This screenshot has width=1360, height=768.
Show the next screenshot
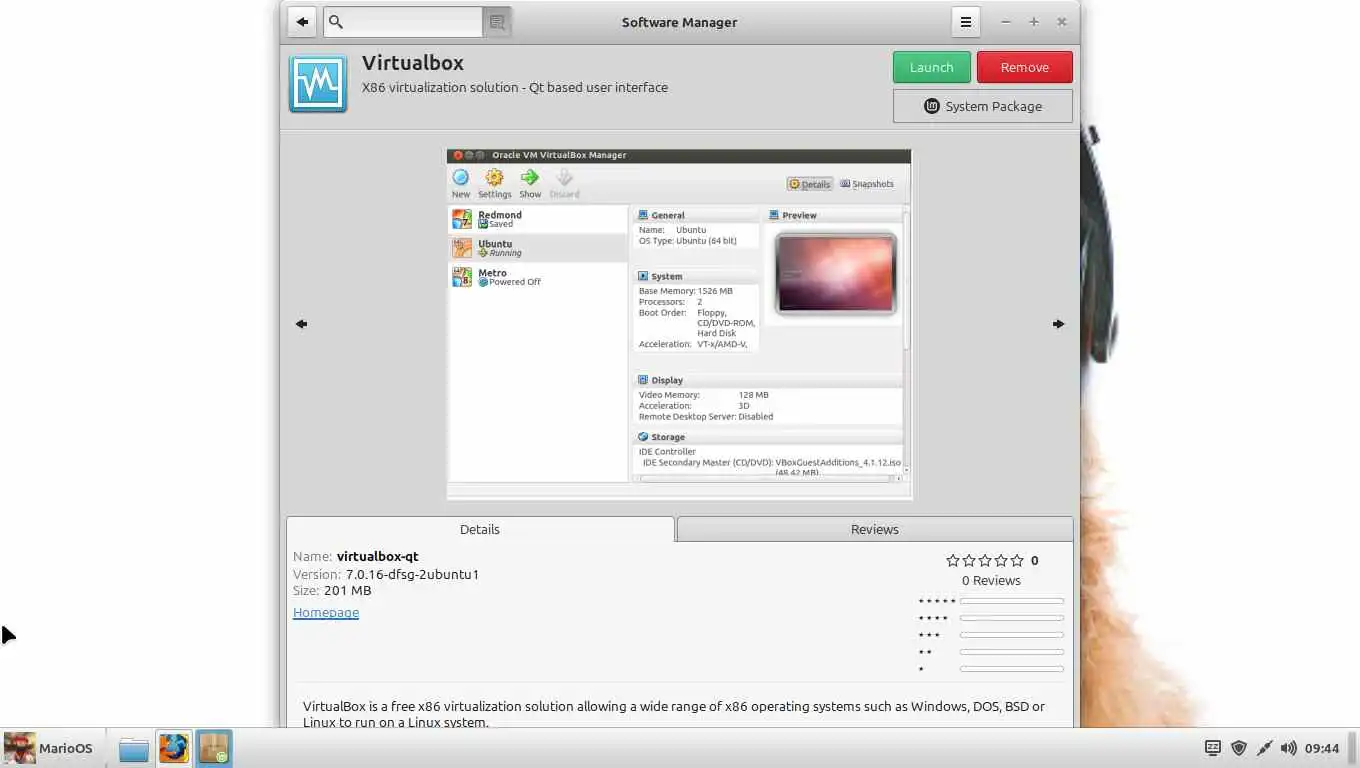point(1059,324)
